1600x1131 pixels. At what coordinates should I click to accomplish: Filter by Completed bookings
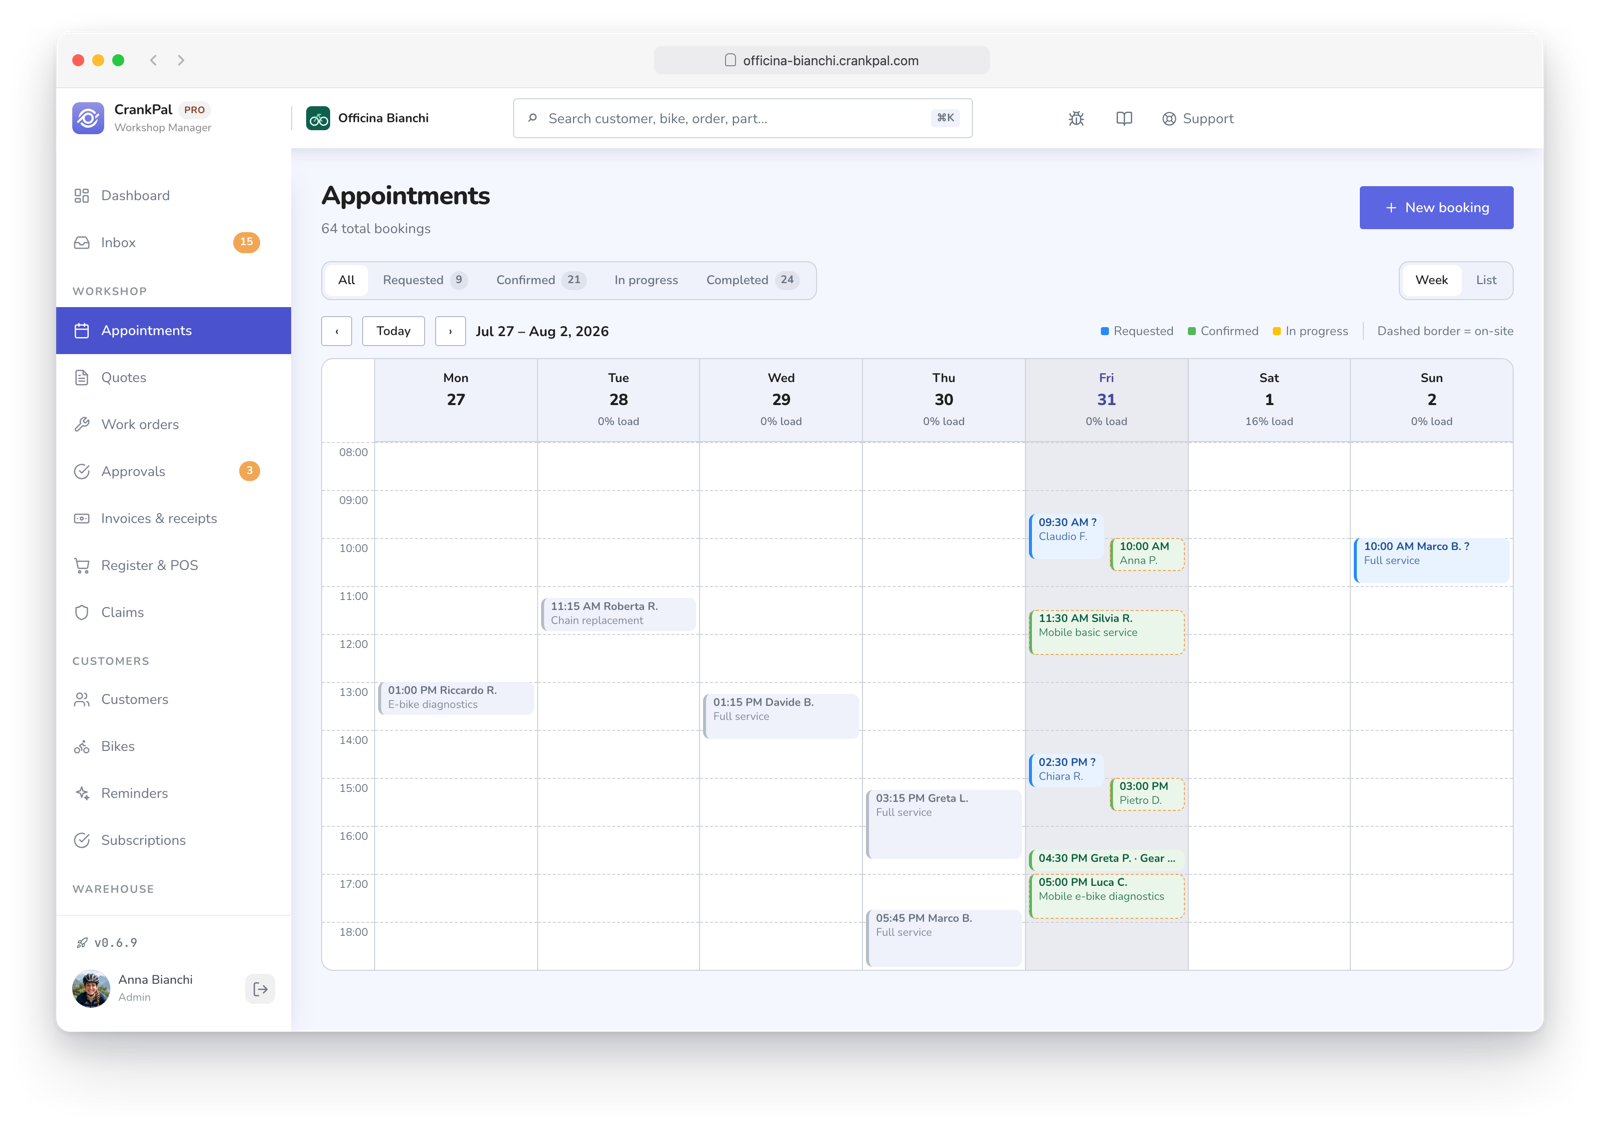(x=752, y=280)
